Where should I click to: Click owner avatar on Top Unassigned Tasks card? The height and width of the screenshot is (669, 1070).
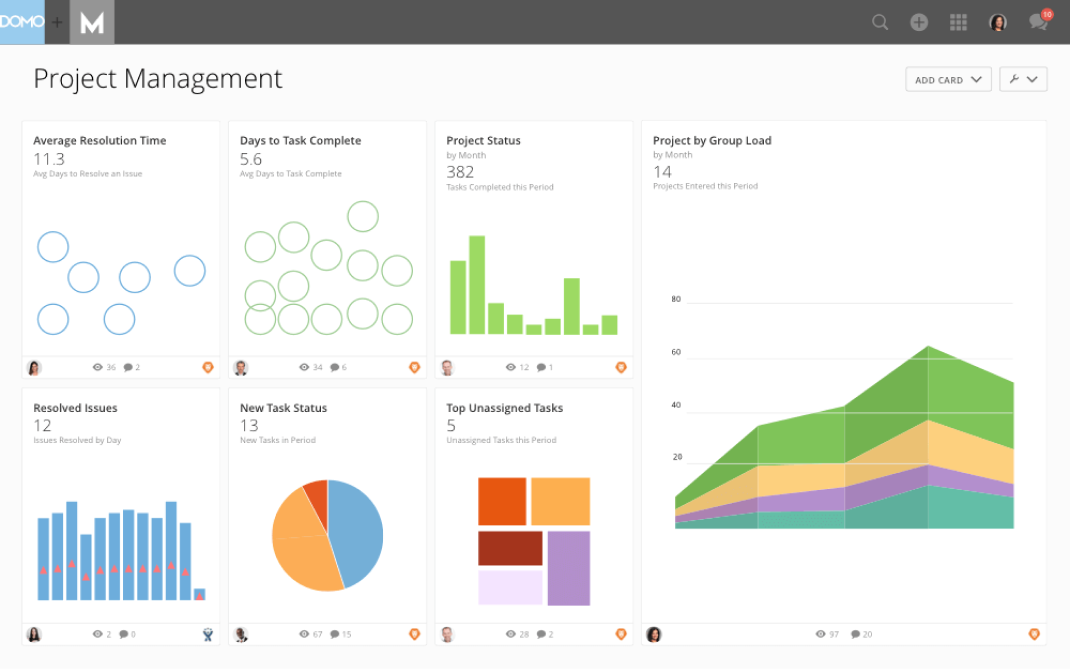(x=447, y=634)
